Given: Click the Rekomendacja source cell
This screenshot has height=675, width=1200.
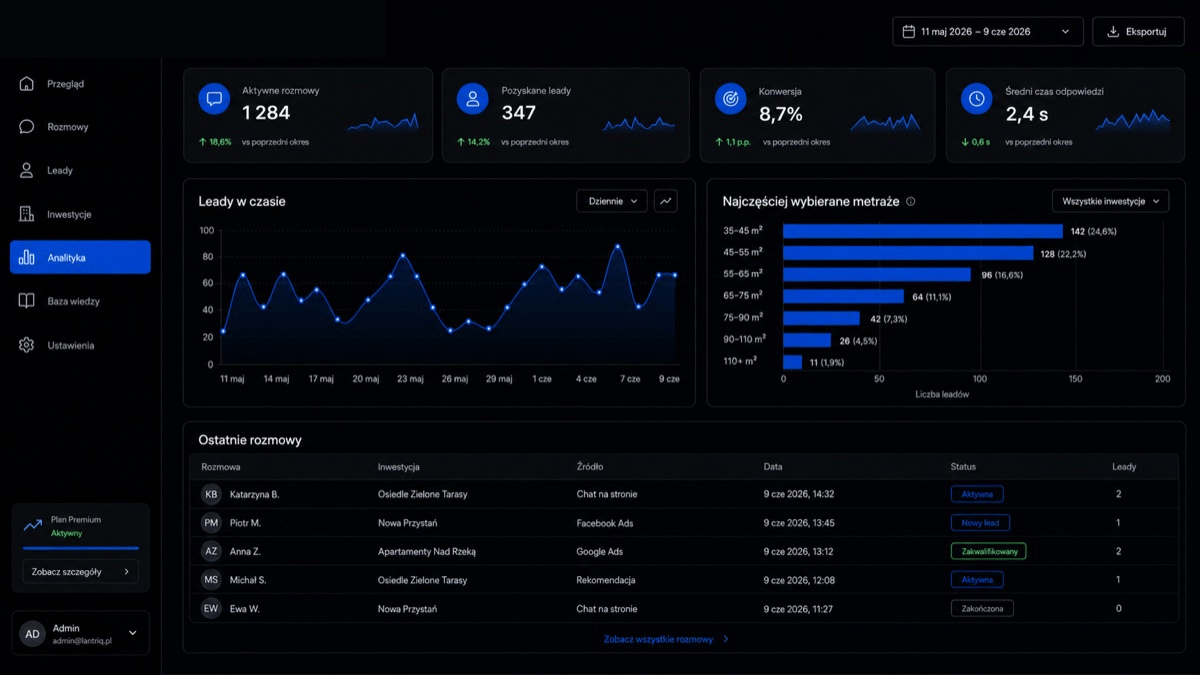Looking at the screenshot, I should [606, 580].
